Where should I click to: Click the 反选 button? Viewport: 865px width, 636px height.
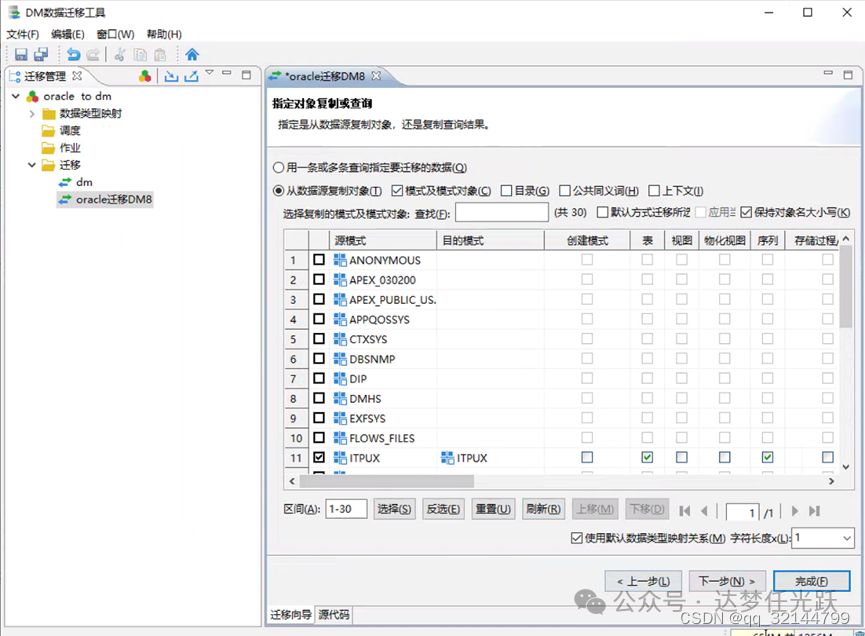(443, 509)
